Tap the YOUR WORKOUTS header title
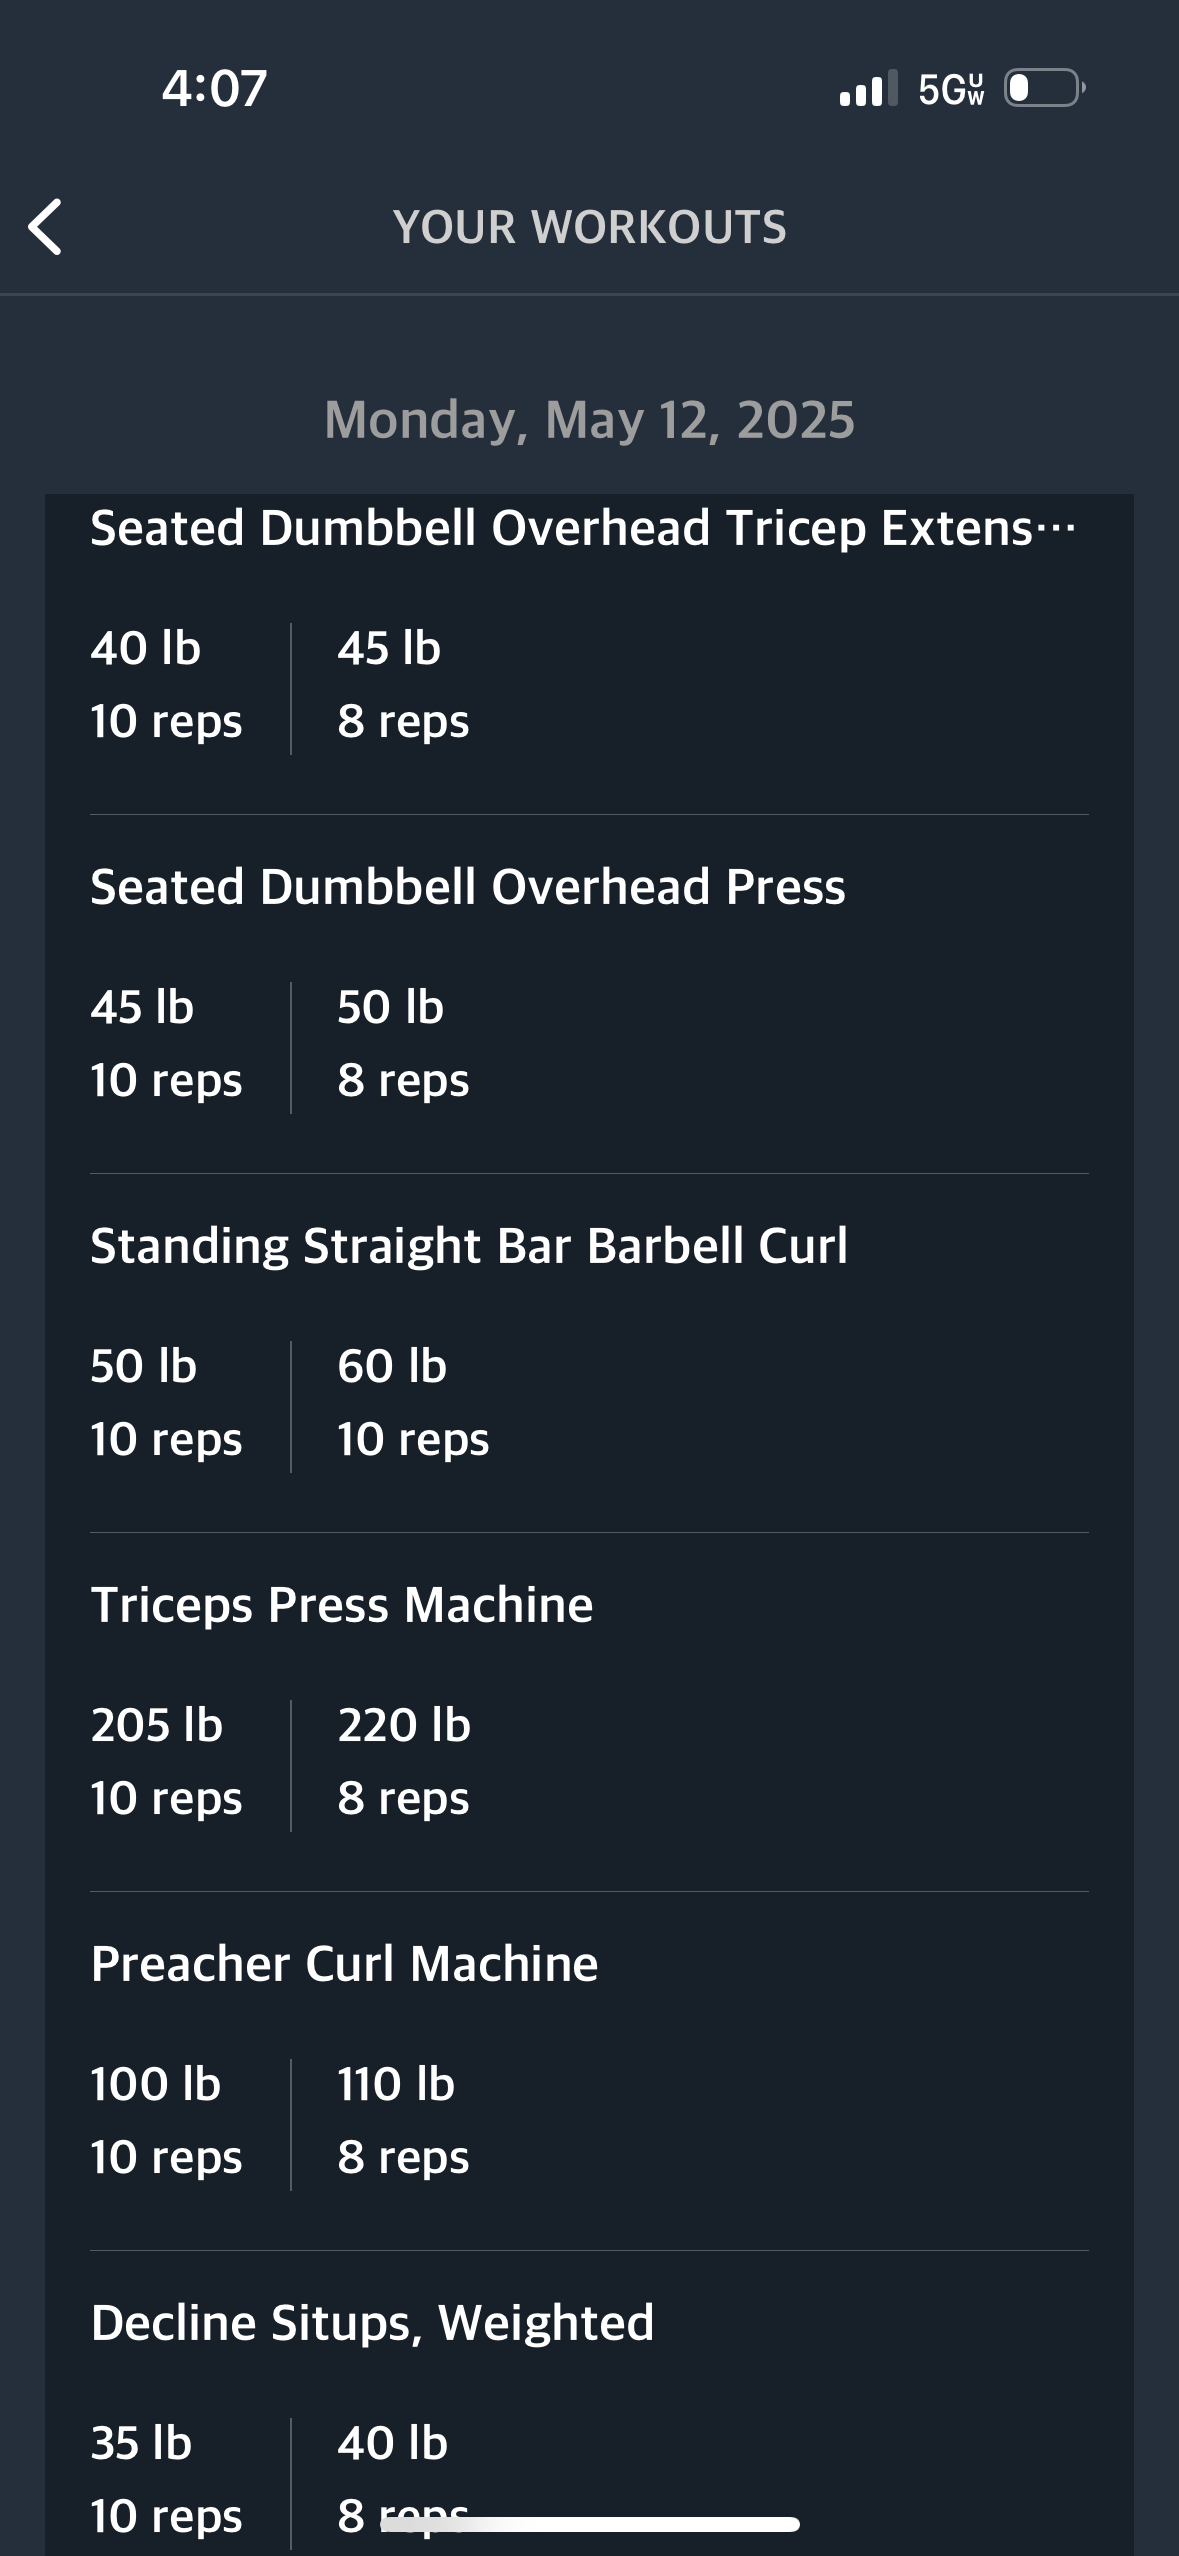1179x2556 pixels. tap(589, 227)
